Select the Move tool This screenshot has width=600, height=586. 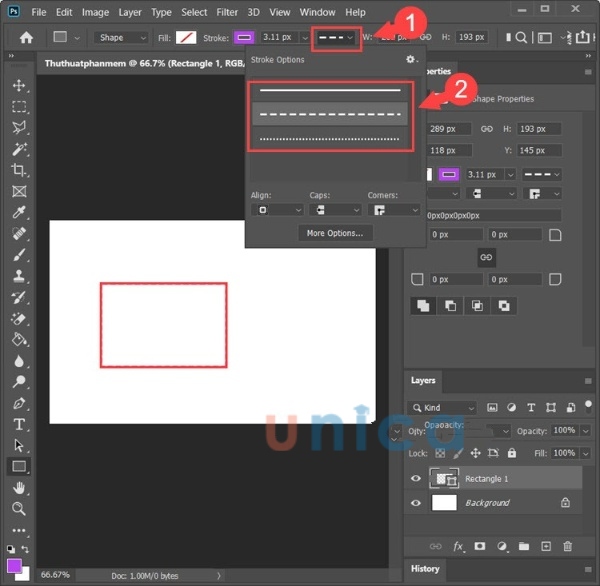coord(19,85)
